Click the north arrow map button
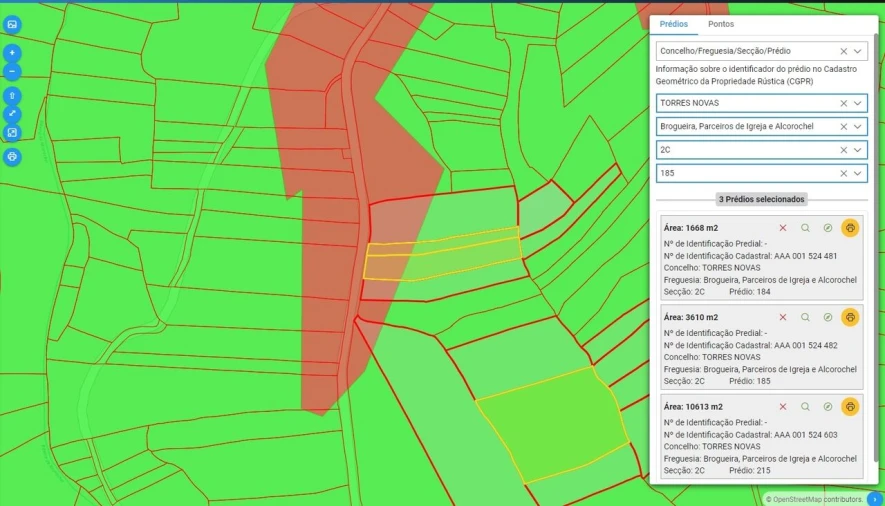 pyautogui.click(x=12, y=96)
